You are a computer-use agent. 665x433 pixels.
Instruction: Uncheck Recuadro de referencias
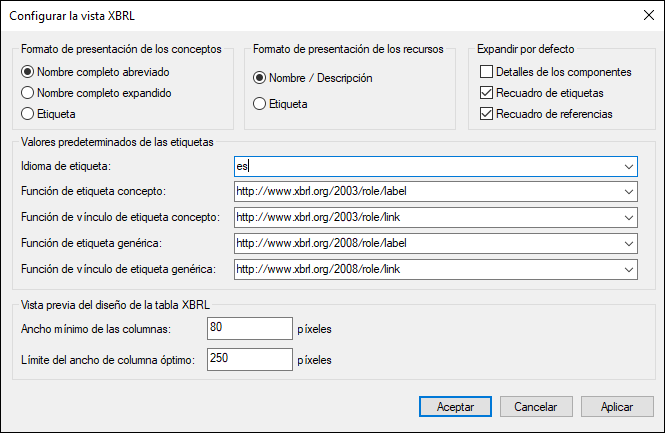tap(487, 114)
